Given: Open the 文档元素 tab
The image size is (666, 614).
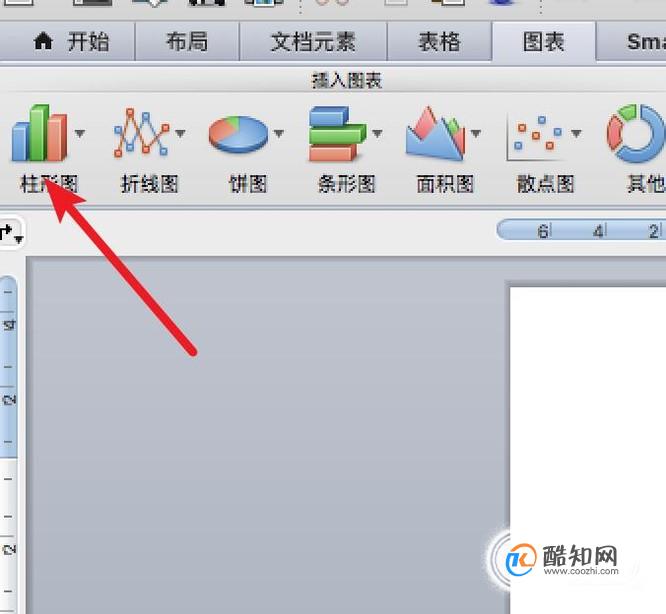Looking at the screenshot, I should tap(313, 42).
